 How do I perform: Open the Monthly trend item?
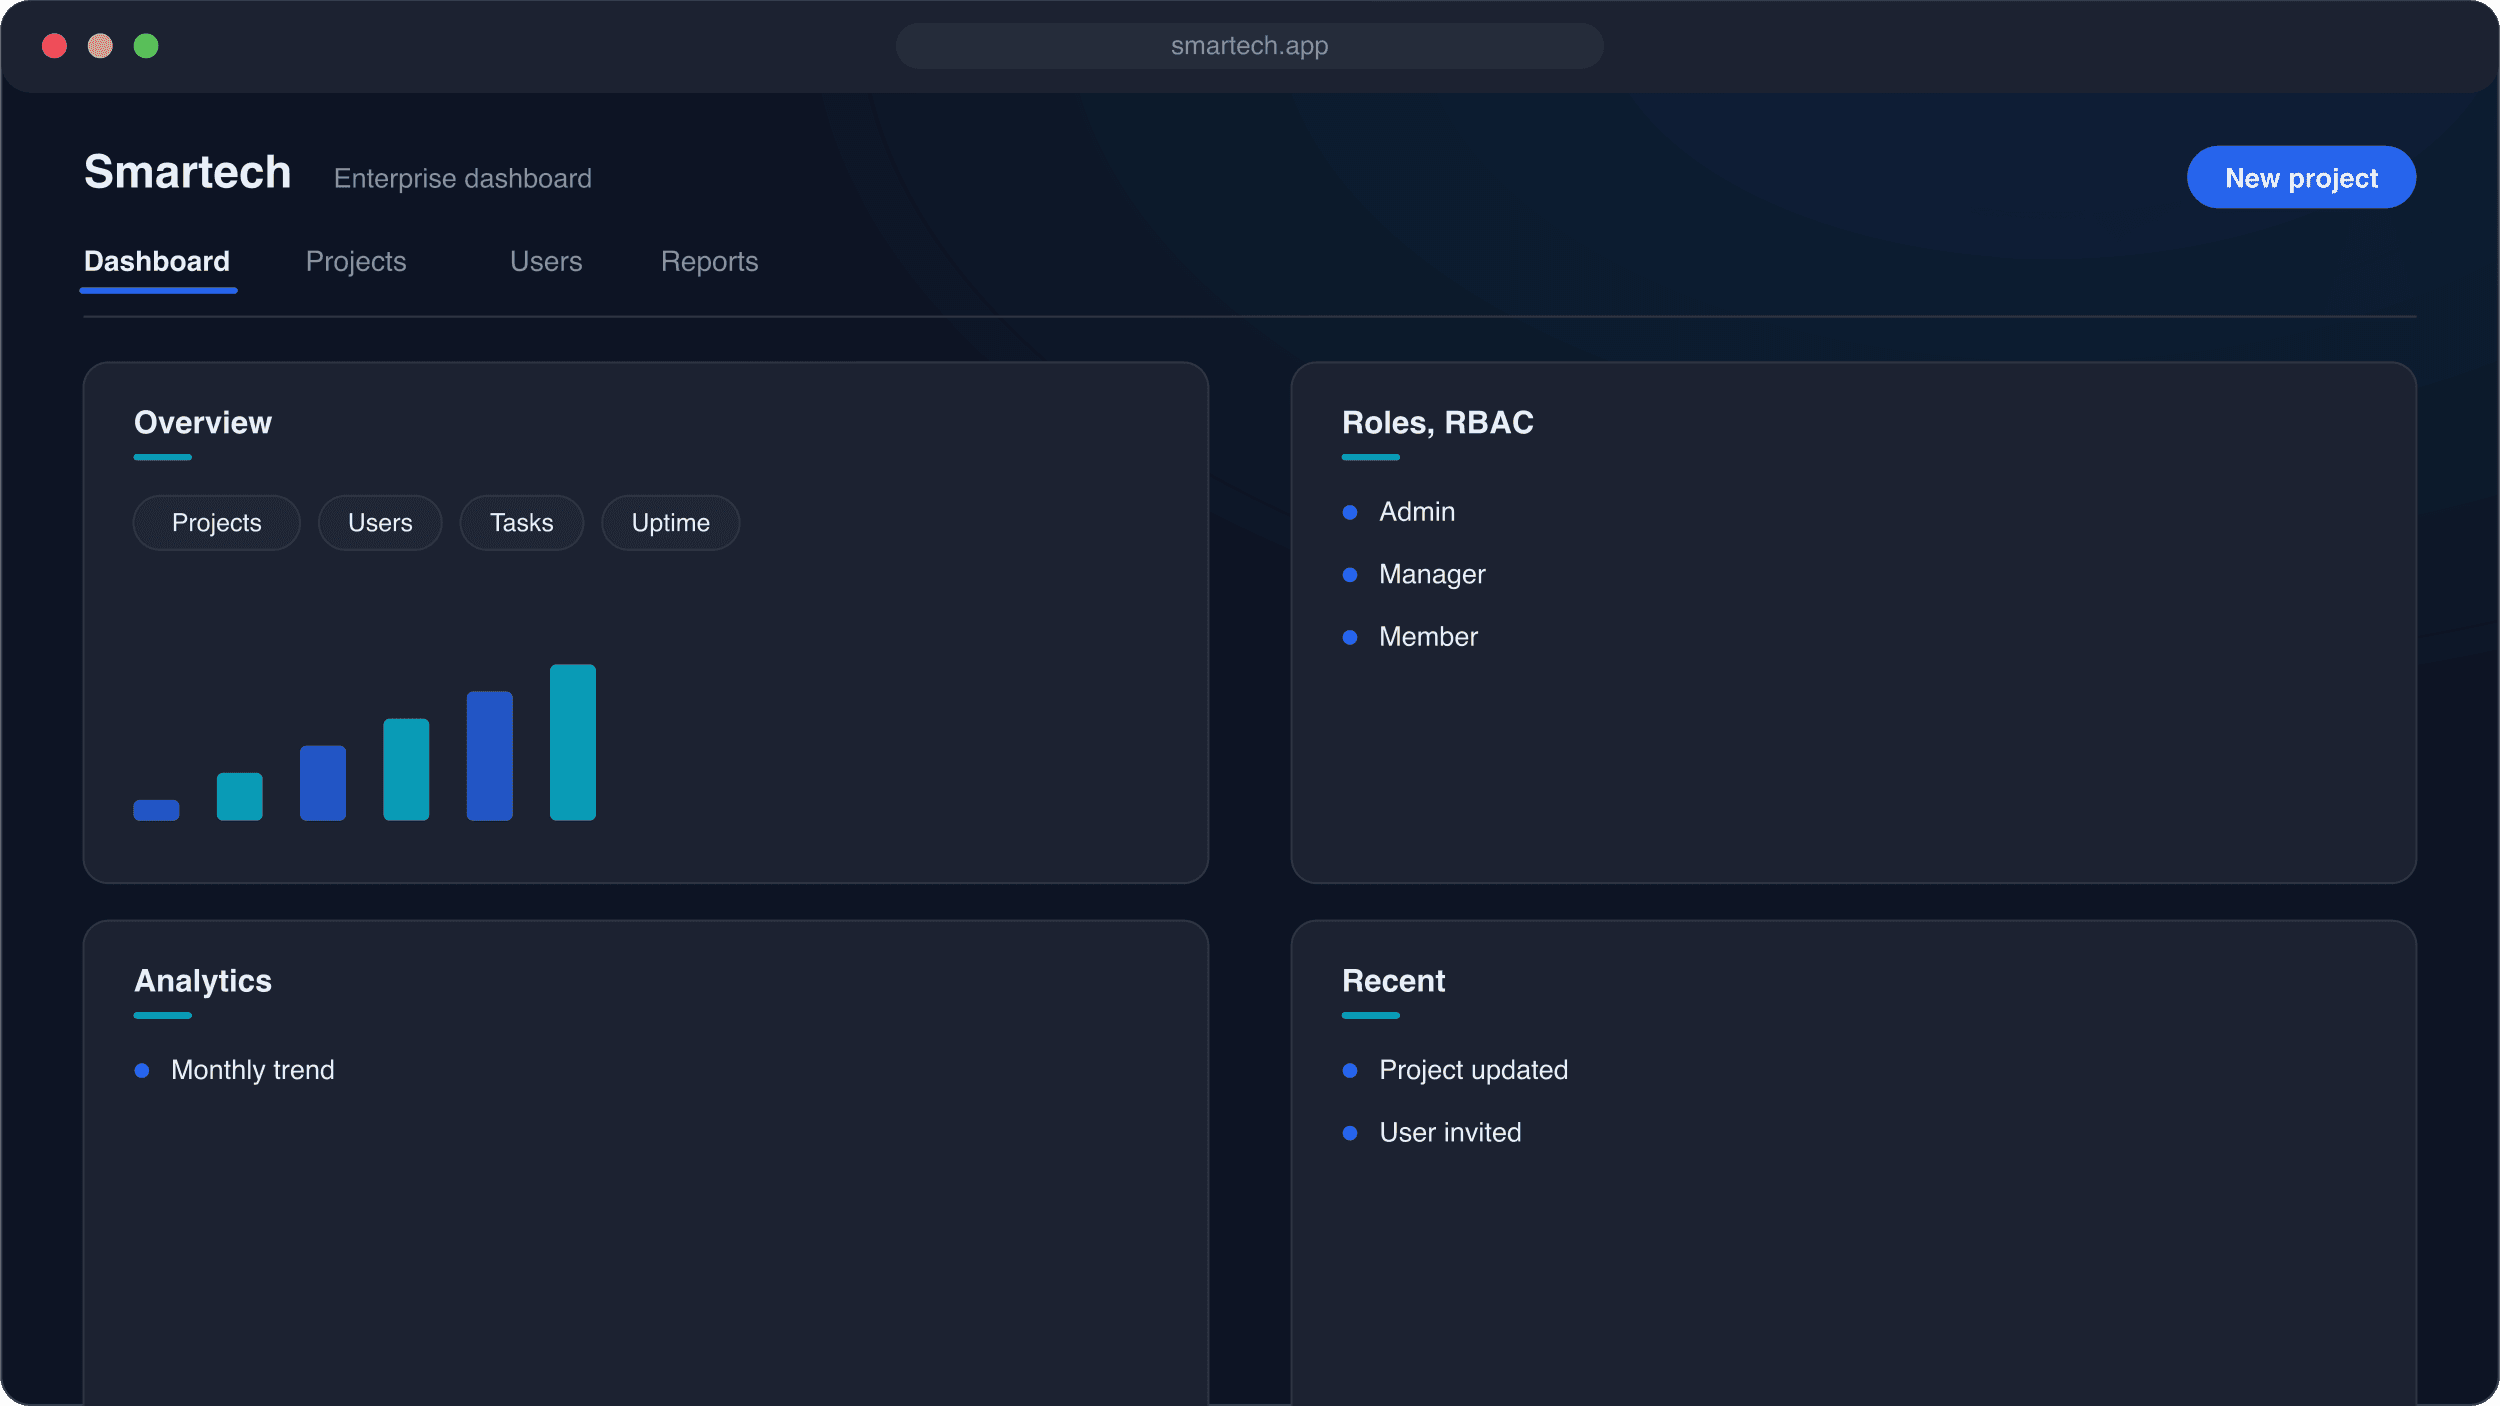252,1070
